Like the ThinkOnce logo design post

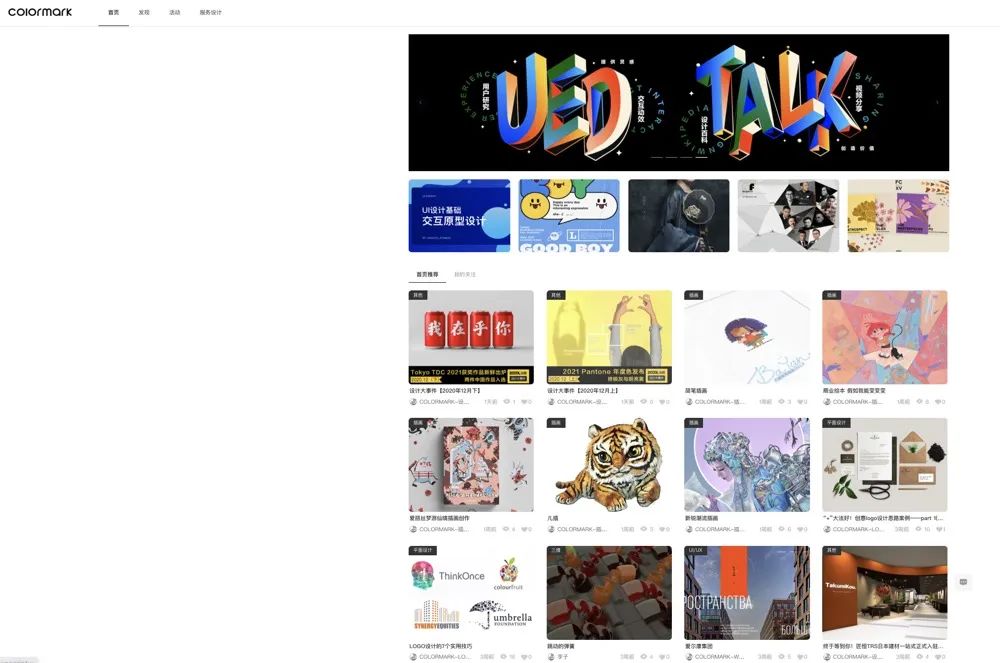[x=524, y=657]
